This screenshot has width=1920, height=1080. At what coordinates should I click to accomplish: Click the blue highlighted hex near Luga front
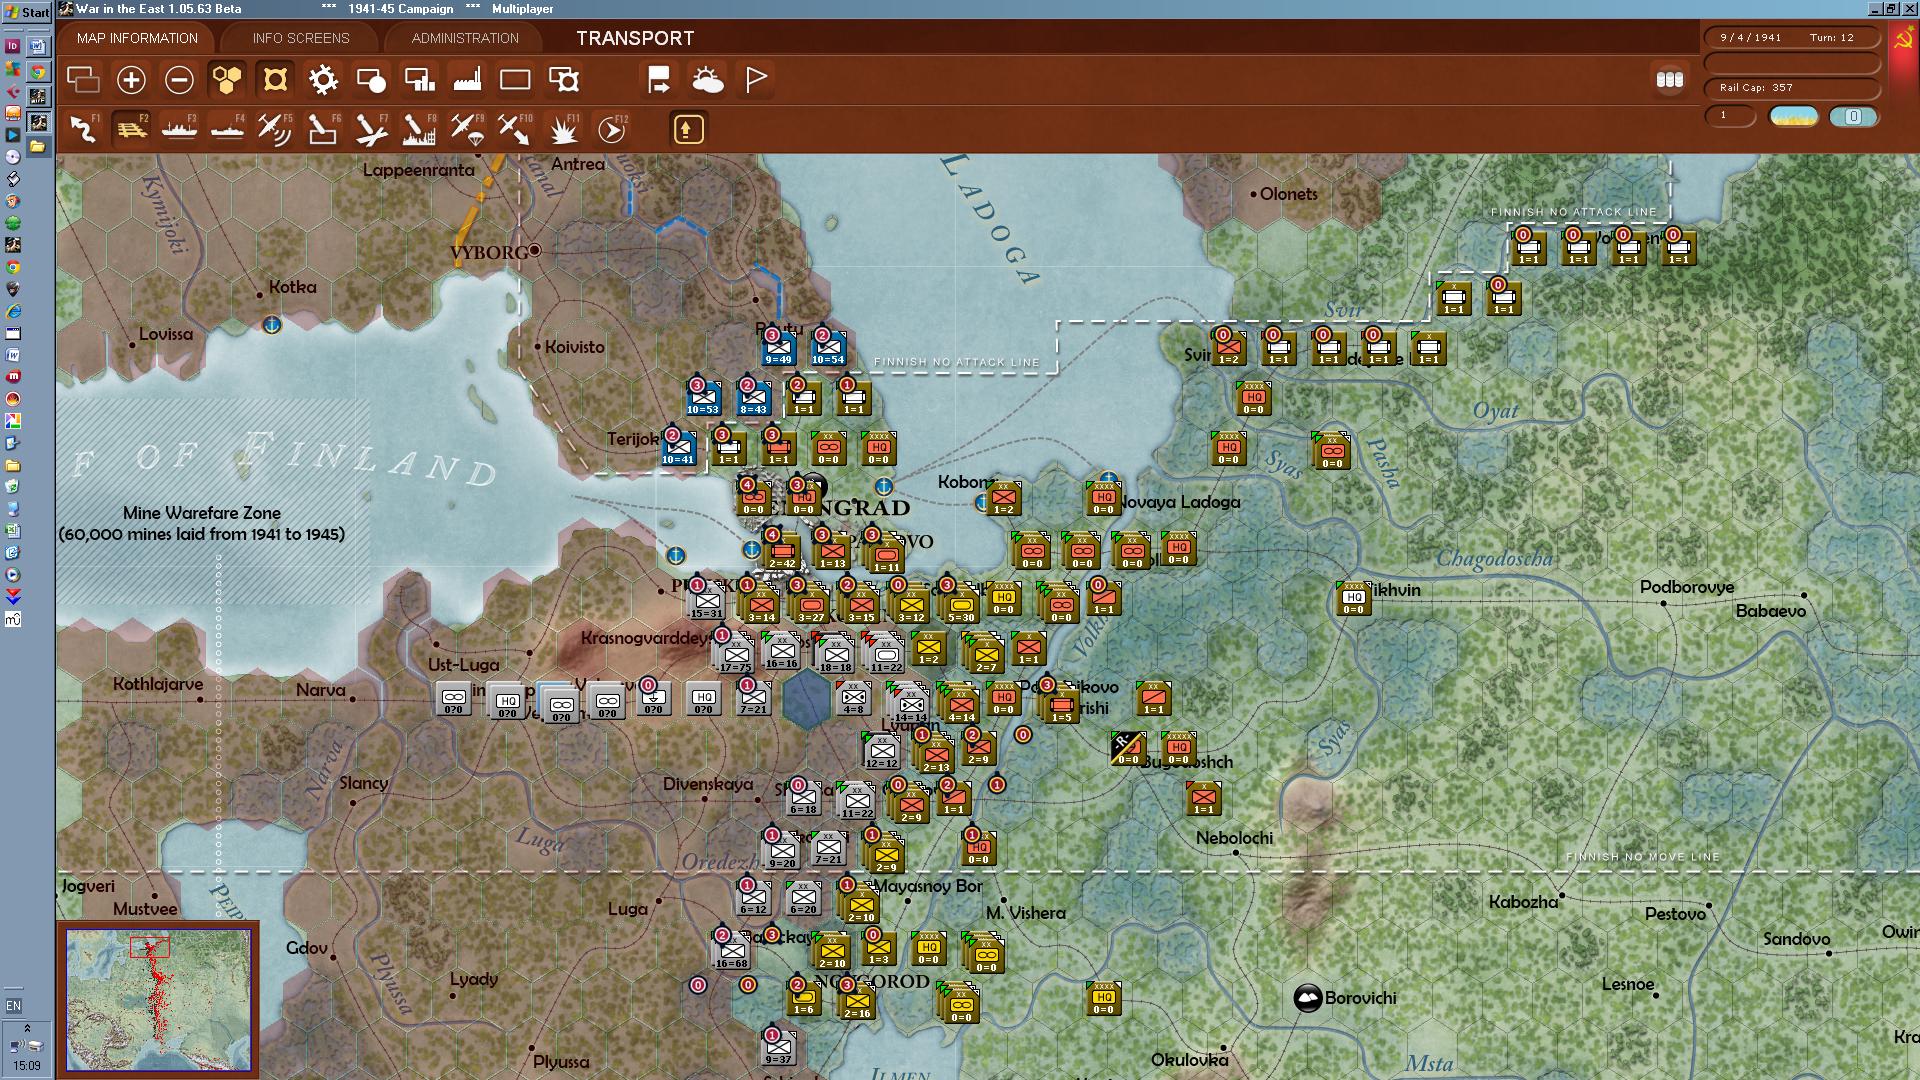pyautogui.click(x=806, y=697)
